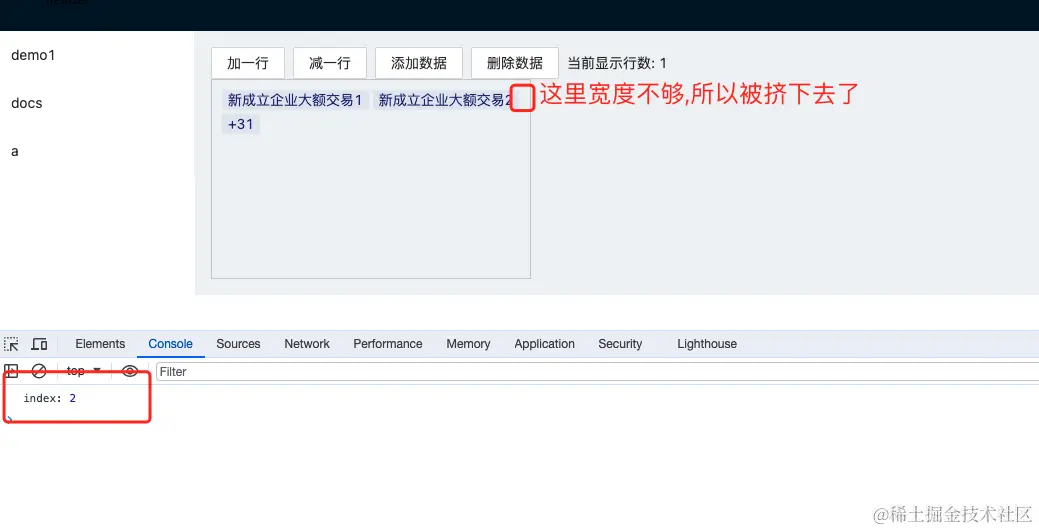
Task: Click the +31 overflow tag
Action: [241, 124]
